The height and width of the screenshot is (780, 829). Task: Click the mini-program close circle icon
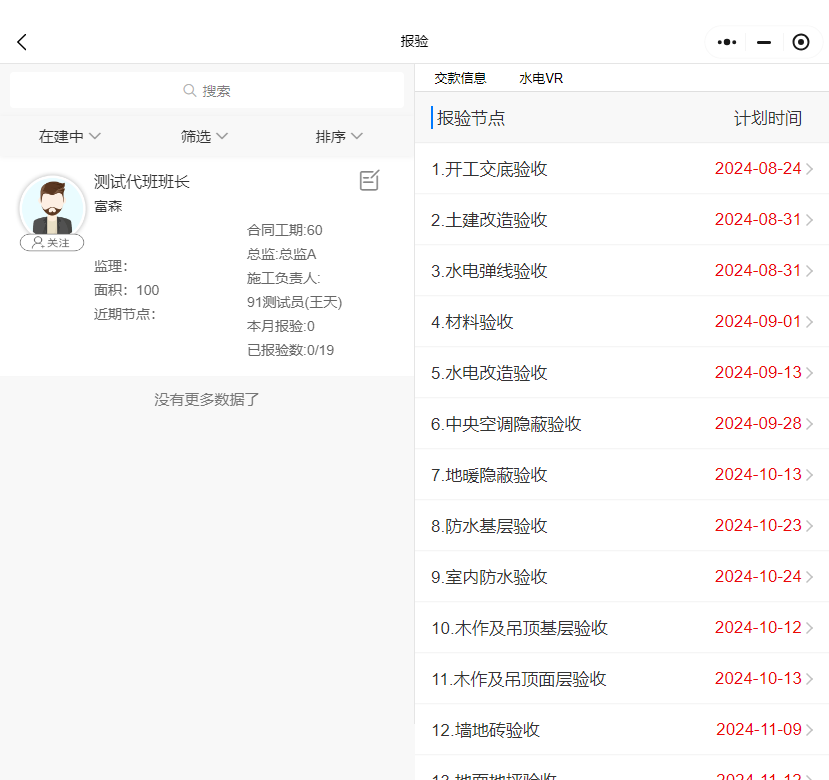pyautogui.click(x=800, y=42)
